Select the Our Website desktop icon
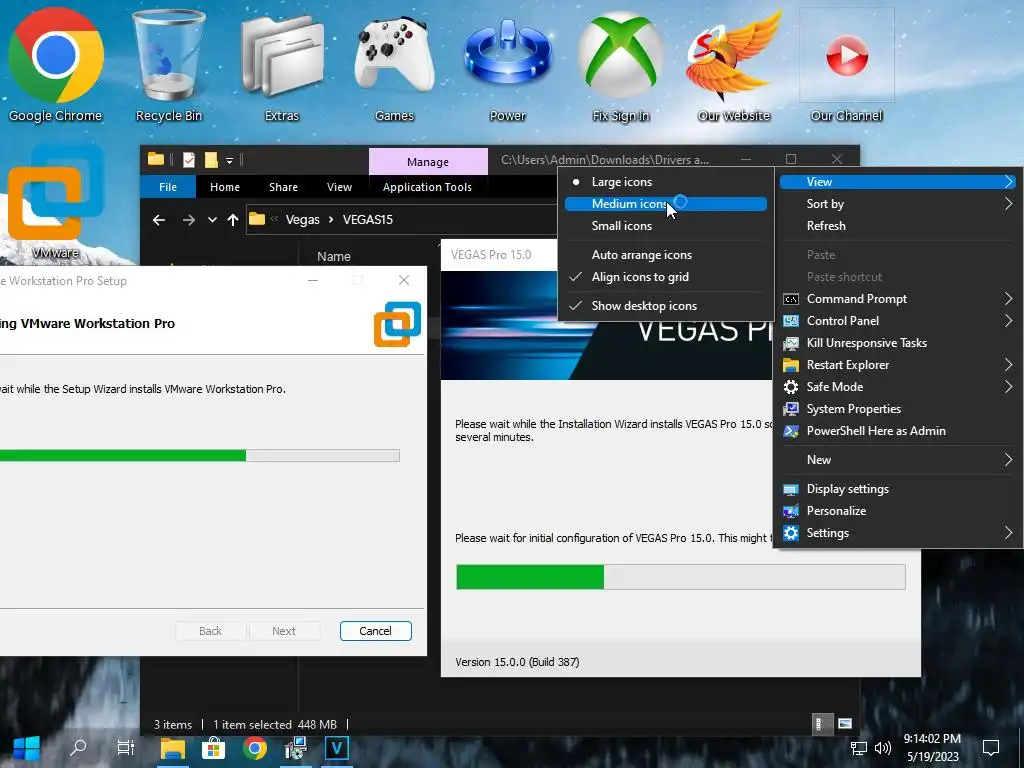1024x768 pixels. pyautogui.click(x=733, y=64)
